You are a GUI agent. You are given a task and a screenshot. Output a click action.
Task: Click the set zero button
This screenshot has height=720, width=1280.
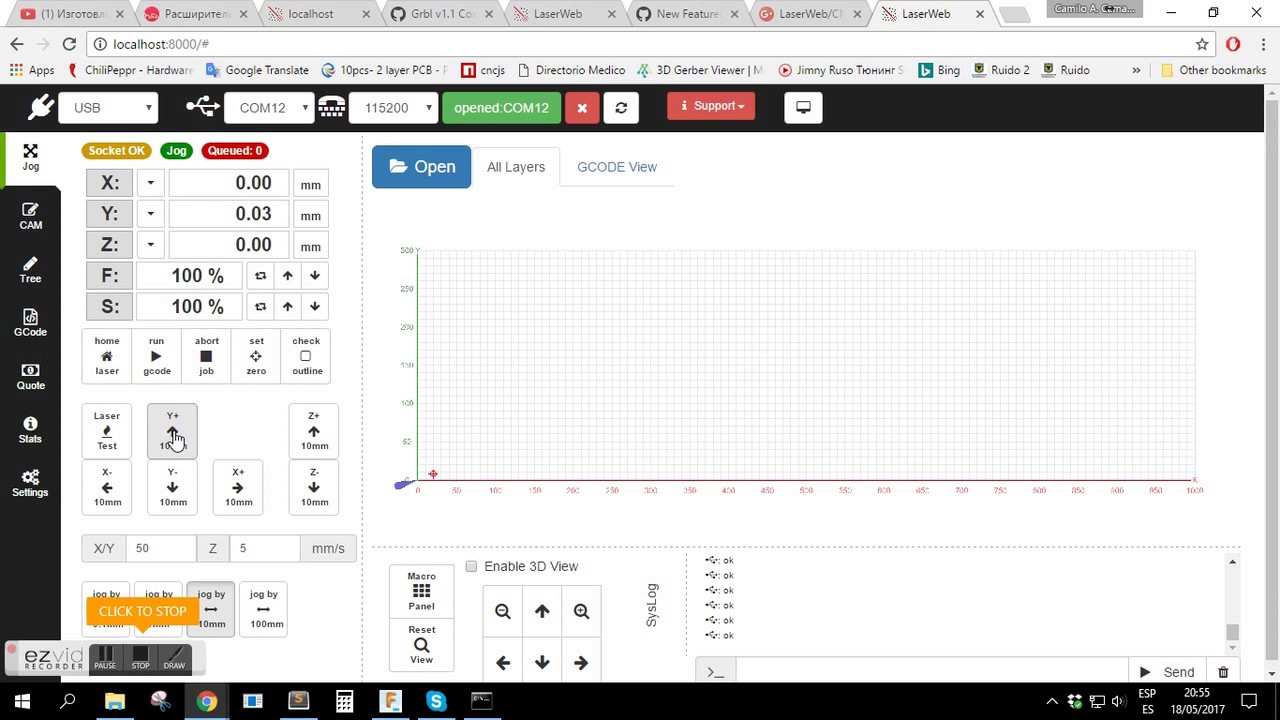[x=256, y=356]
